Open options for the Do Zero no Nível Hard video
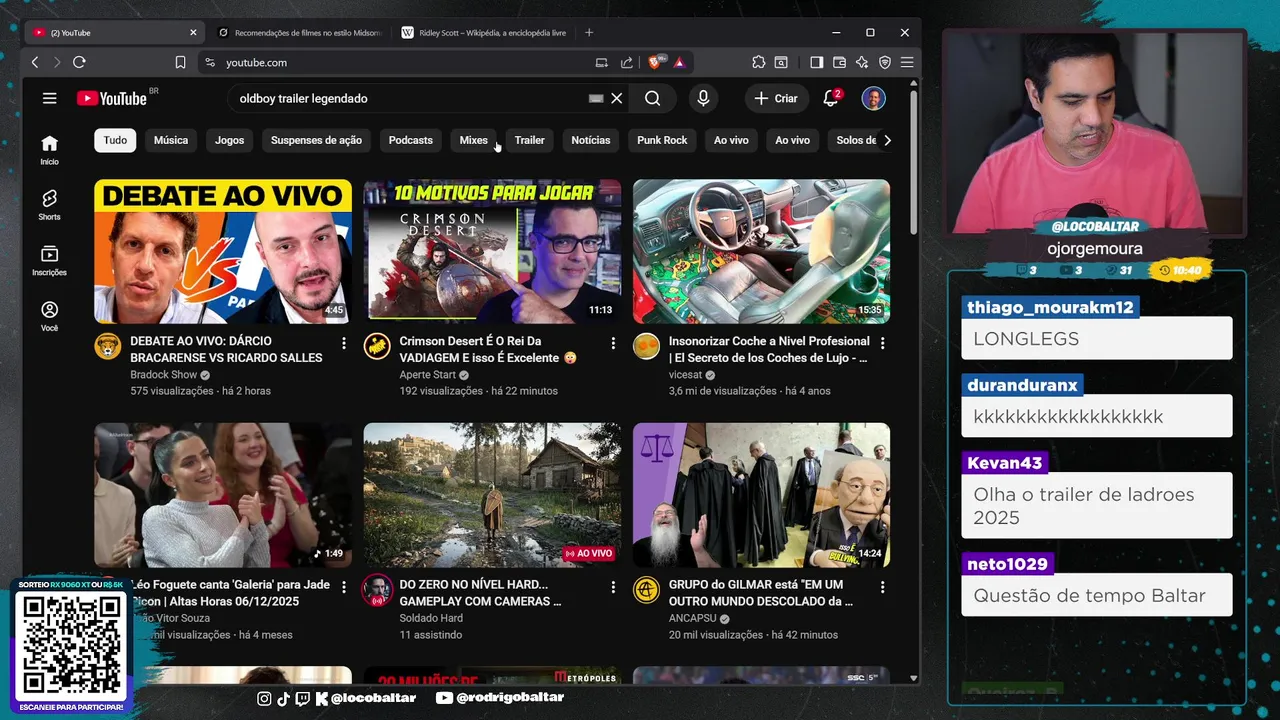This screenshot has height=720, width=1280. (x=613, y=587)
